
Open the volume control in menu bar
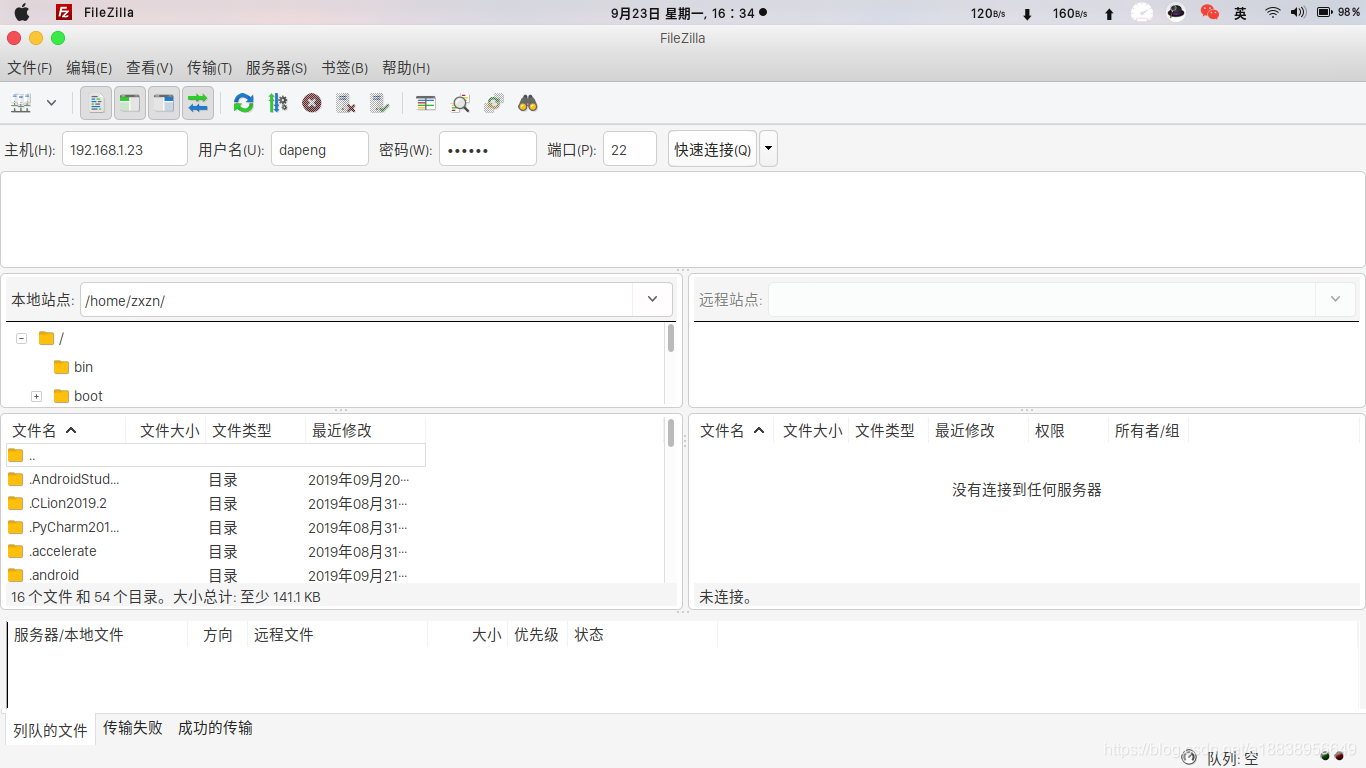pyautogui.click(x=1299, y=12)
